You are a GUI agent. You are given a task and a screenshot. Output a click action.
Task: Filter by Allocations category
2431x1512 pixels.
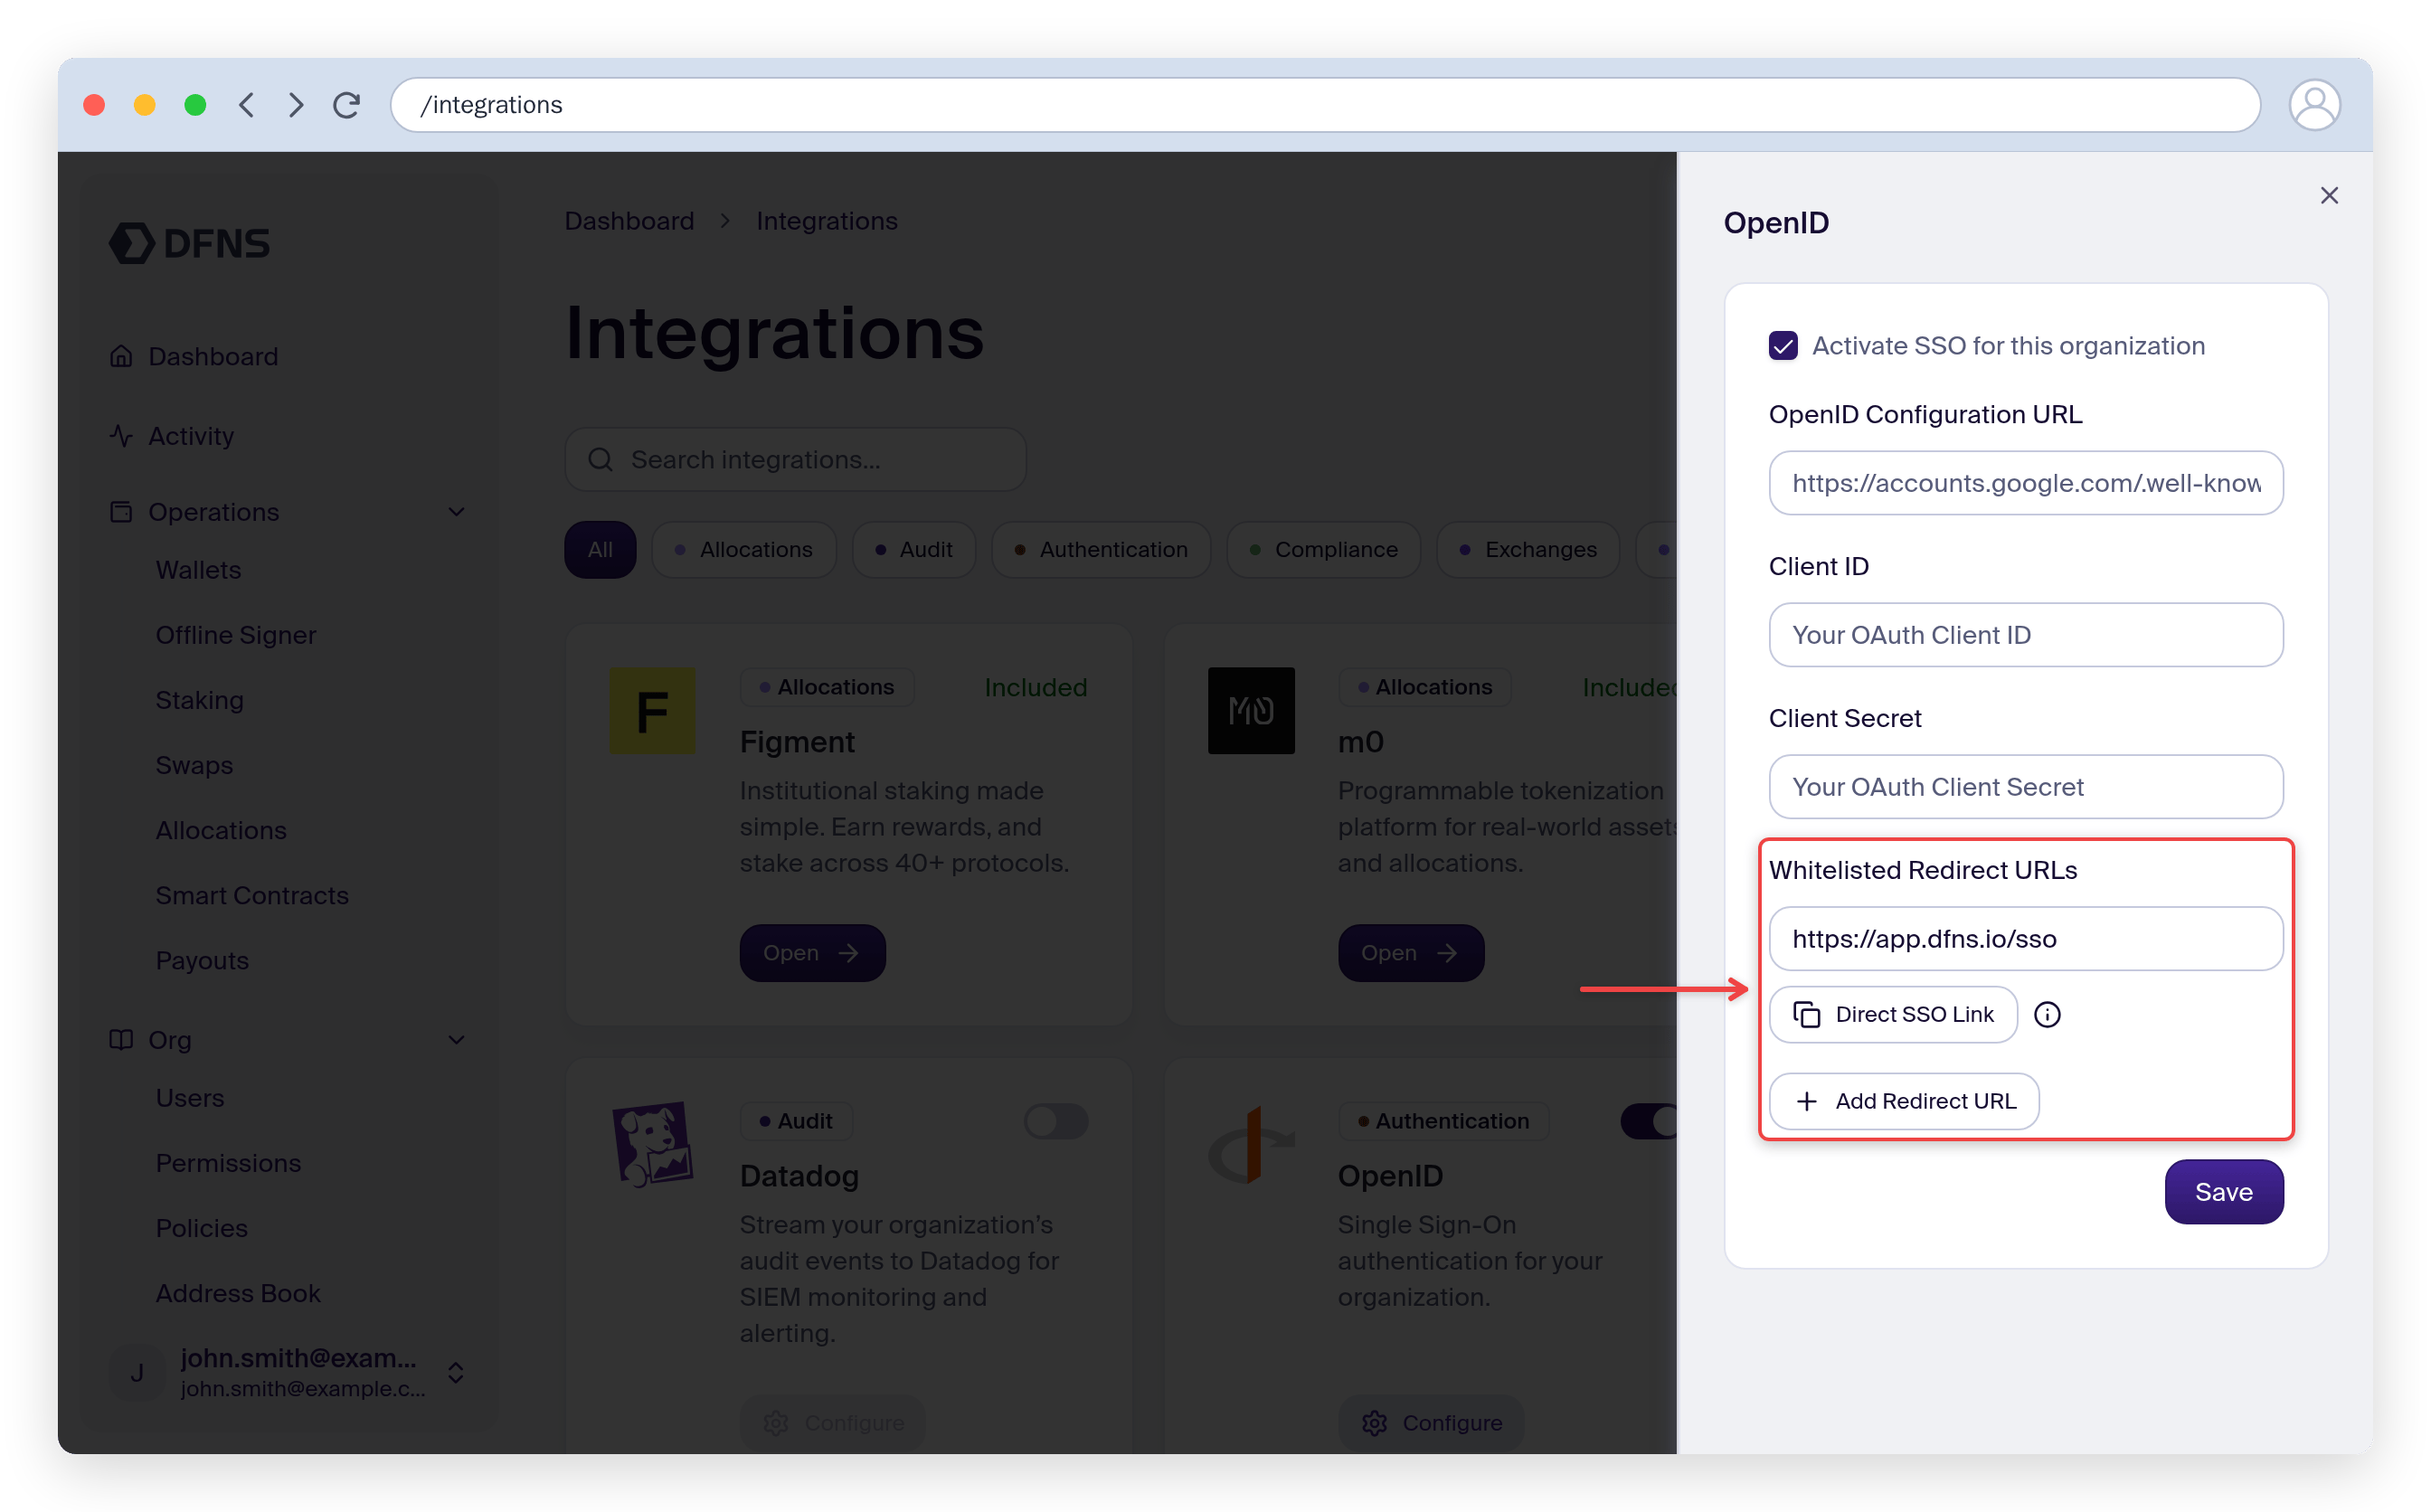tap(743, 549)
